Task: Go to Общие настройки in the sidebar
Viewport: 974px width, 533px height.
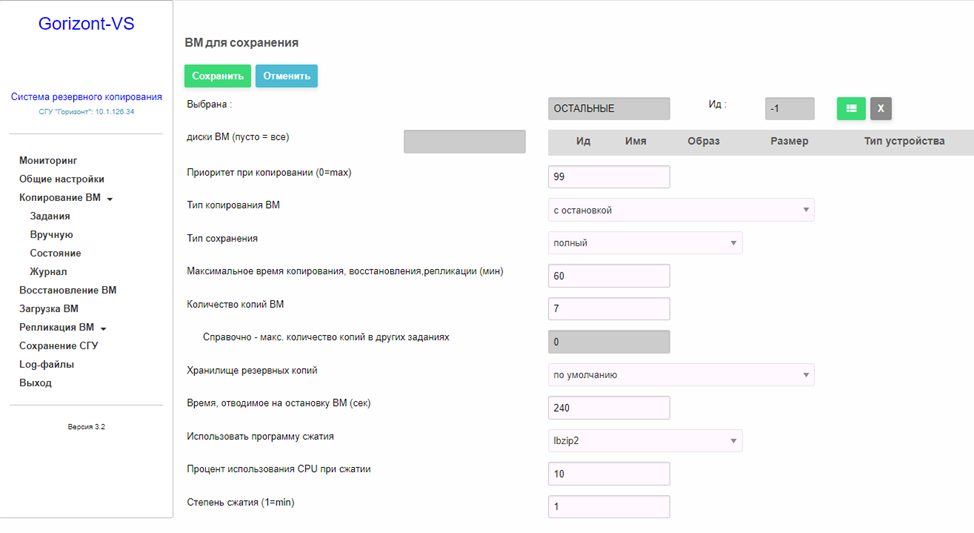Action: [x=61, y=179]
